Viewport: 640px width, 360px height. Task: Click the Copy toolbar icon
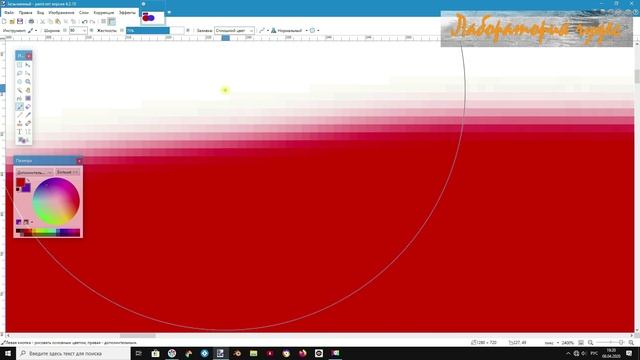pyautogui.click(x=50, y=21)
